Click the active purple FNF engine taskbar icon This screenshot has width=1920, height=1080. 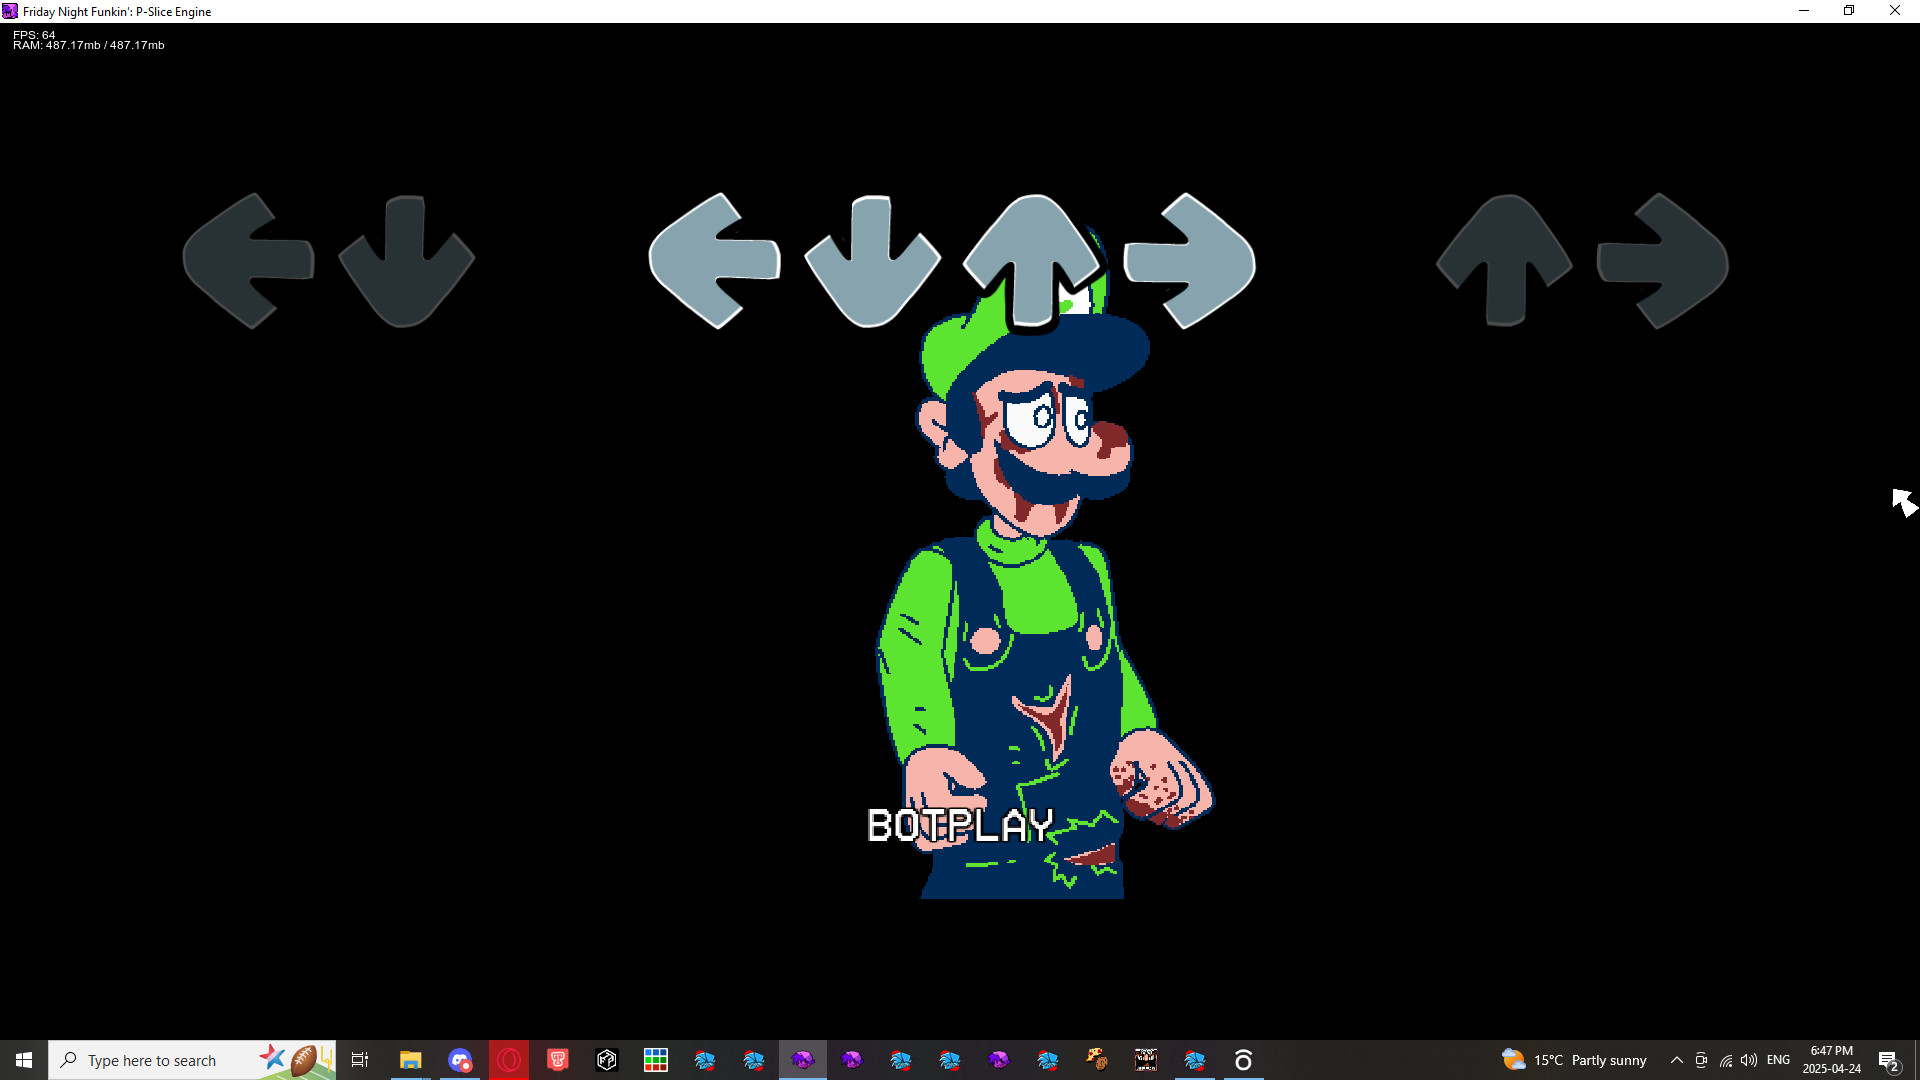tap(804, 1059)
